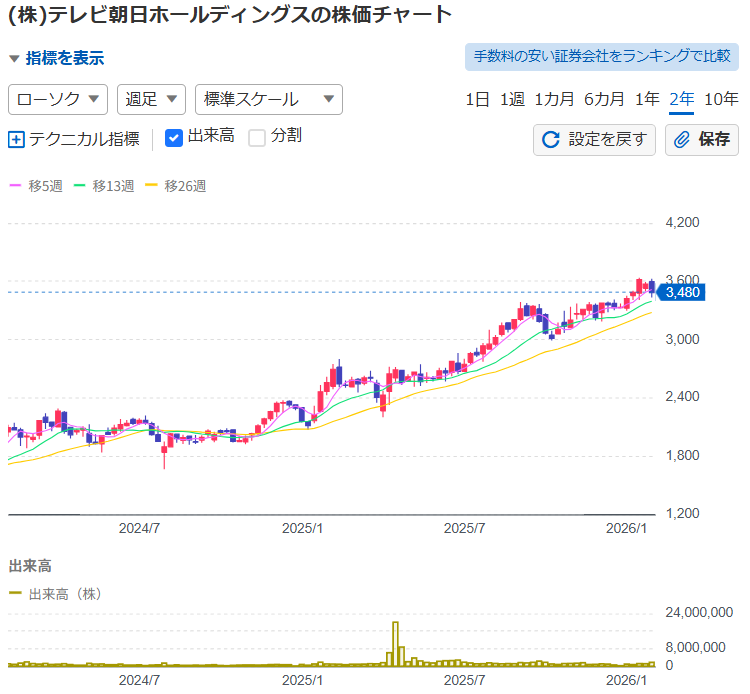This screenshot has height=694, width=750.
Task: Open the ローソク chart type dropdown
Action: coord(58,99)
